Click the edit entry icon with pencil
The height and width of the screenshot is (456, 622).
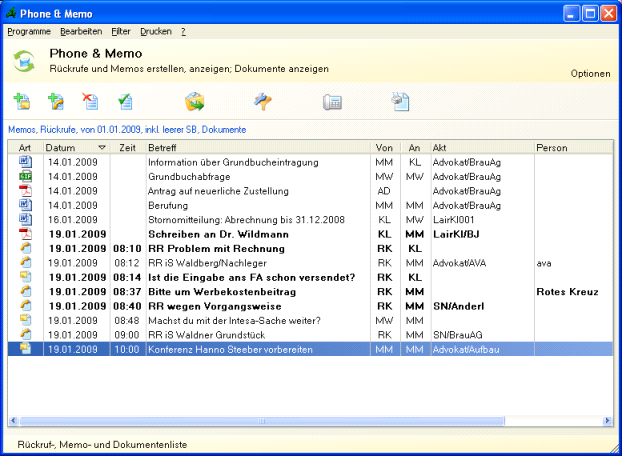[56, 101]
